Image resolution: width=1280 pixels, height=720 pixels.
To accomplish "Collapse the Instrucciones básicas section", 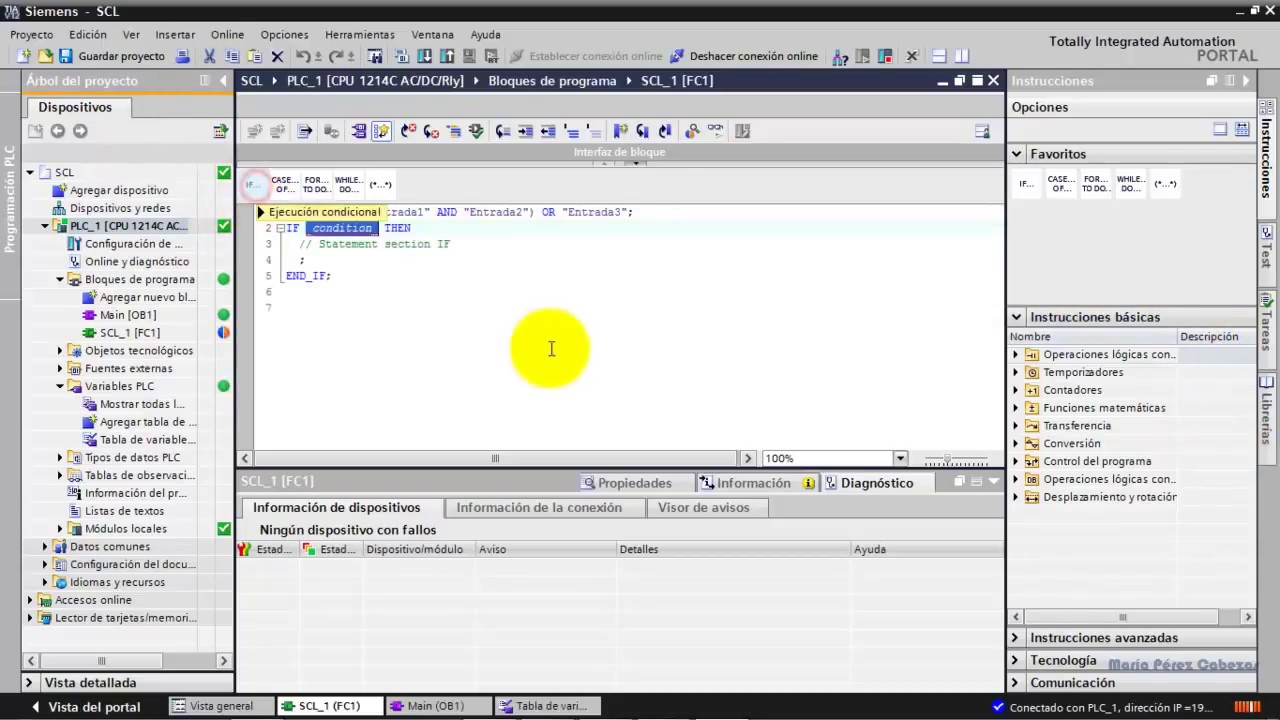I will [x=1017, y=317].
